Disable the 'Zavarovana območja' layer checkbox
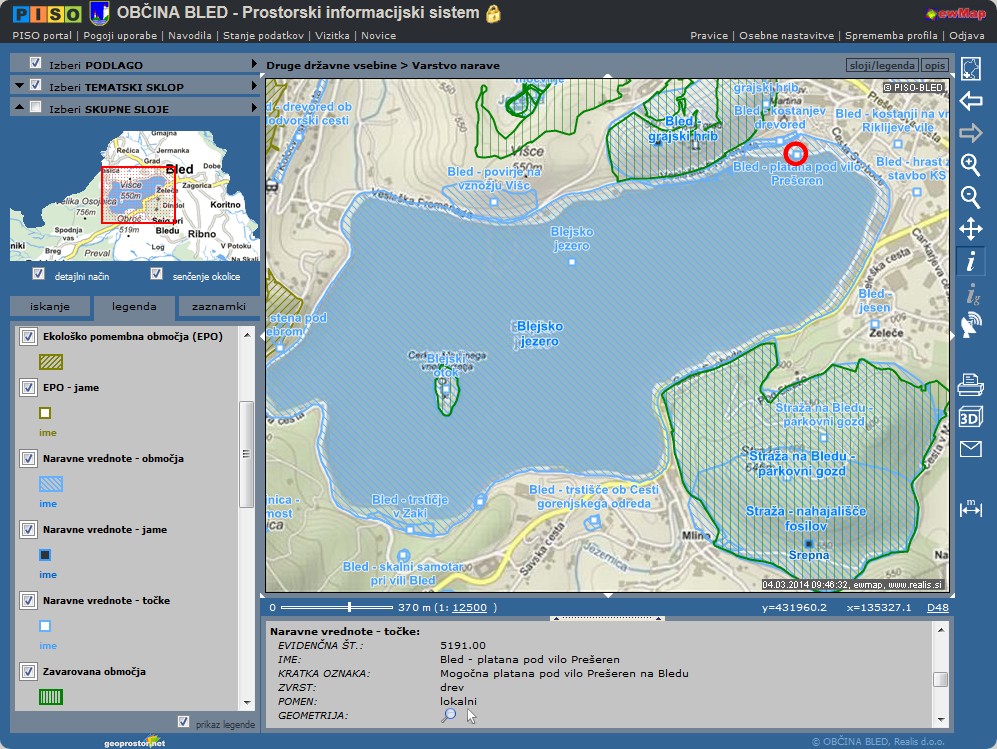The width and height of the screenshot is (997, 749). 29,671
